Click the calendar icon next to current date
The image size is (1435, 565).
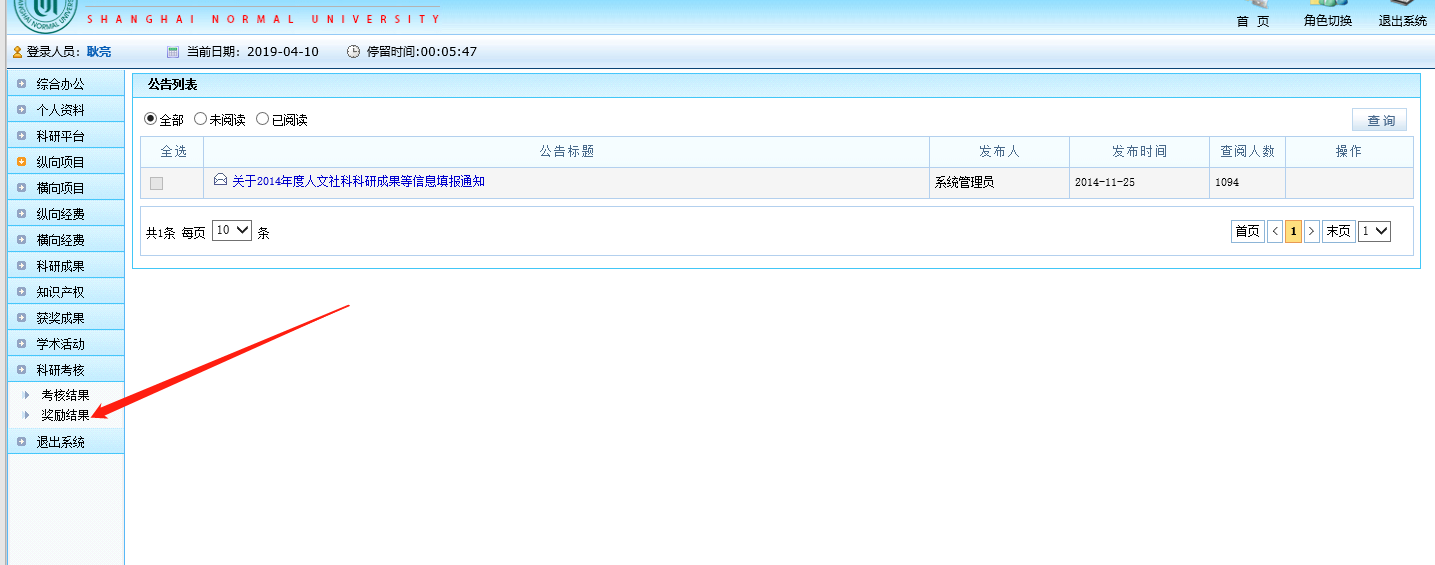[172, 52]
